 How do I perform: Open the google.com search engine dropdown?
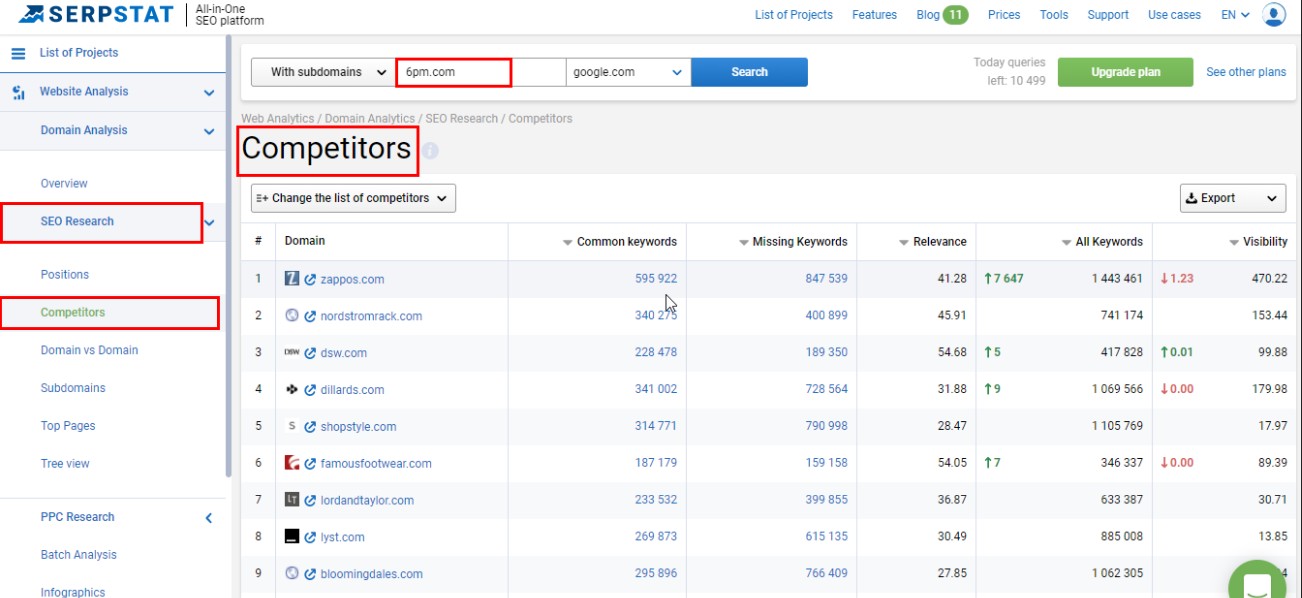628,72
